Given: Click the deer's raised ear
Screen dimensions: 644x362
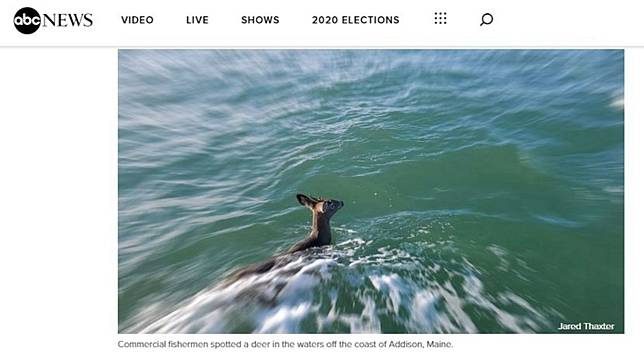Looking at the screenshot, I should coord(306,201).
